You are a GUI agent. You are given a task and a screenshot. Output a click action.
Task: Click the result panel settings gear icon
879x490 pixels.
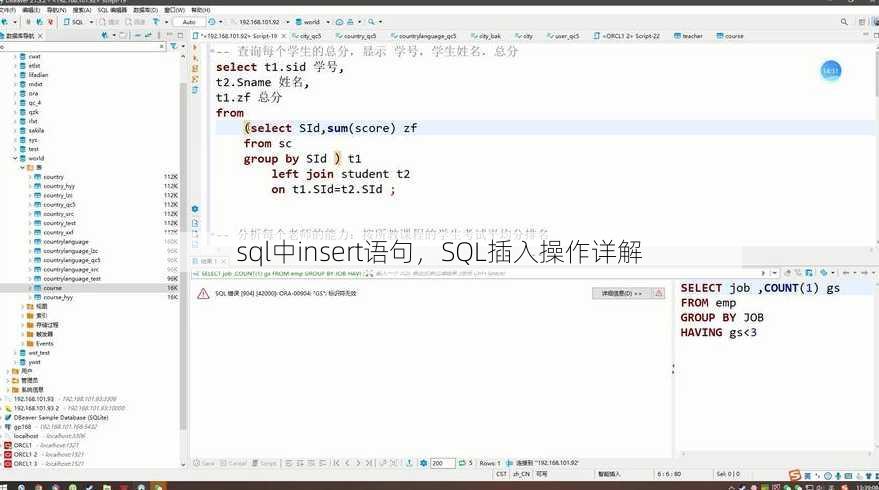click(423, 463)
